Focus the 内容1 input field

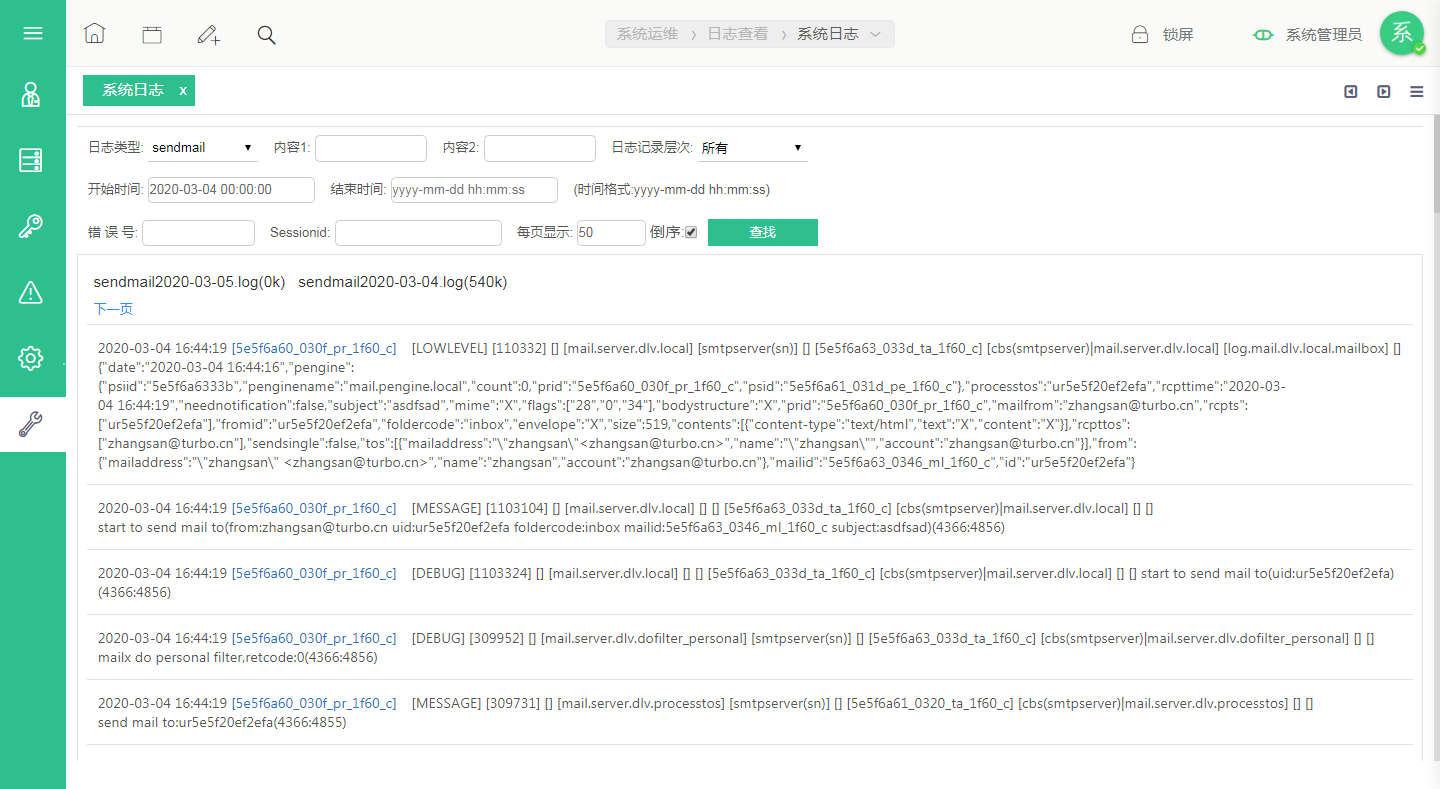tap(371, 148)
